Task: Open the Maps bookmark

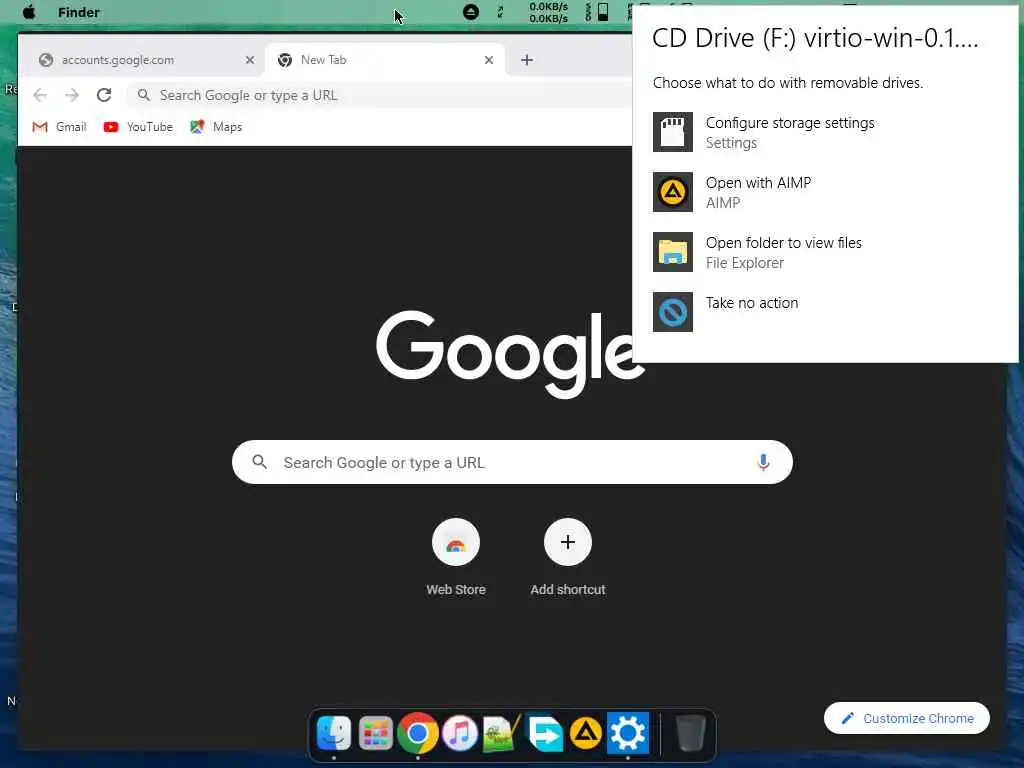Action: coord(216,127)
